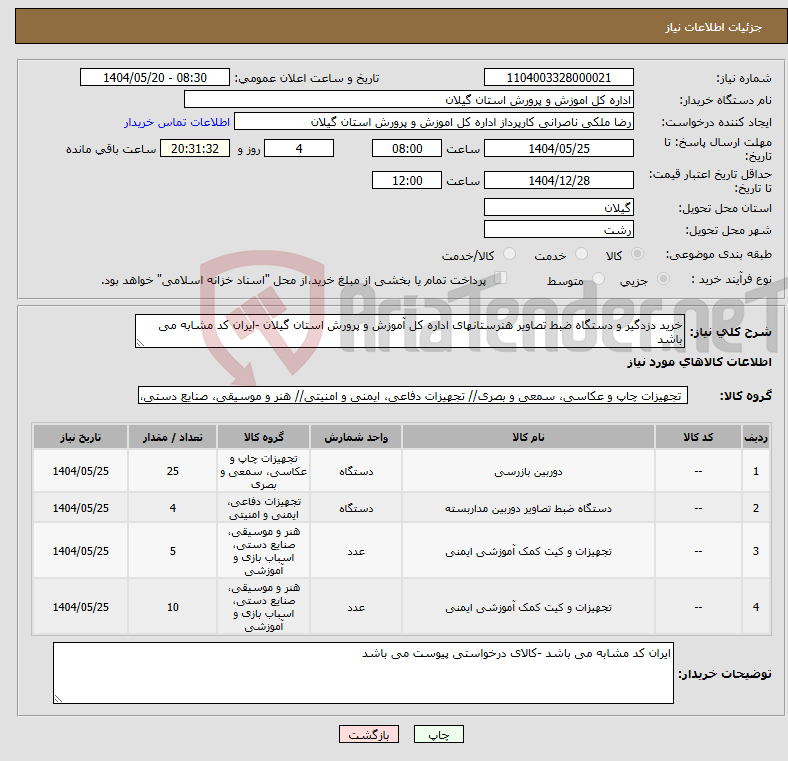Click row 1 need date 1404/05/25

tap(80, 471)
